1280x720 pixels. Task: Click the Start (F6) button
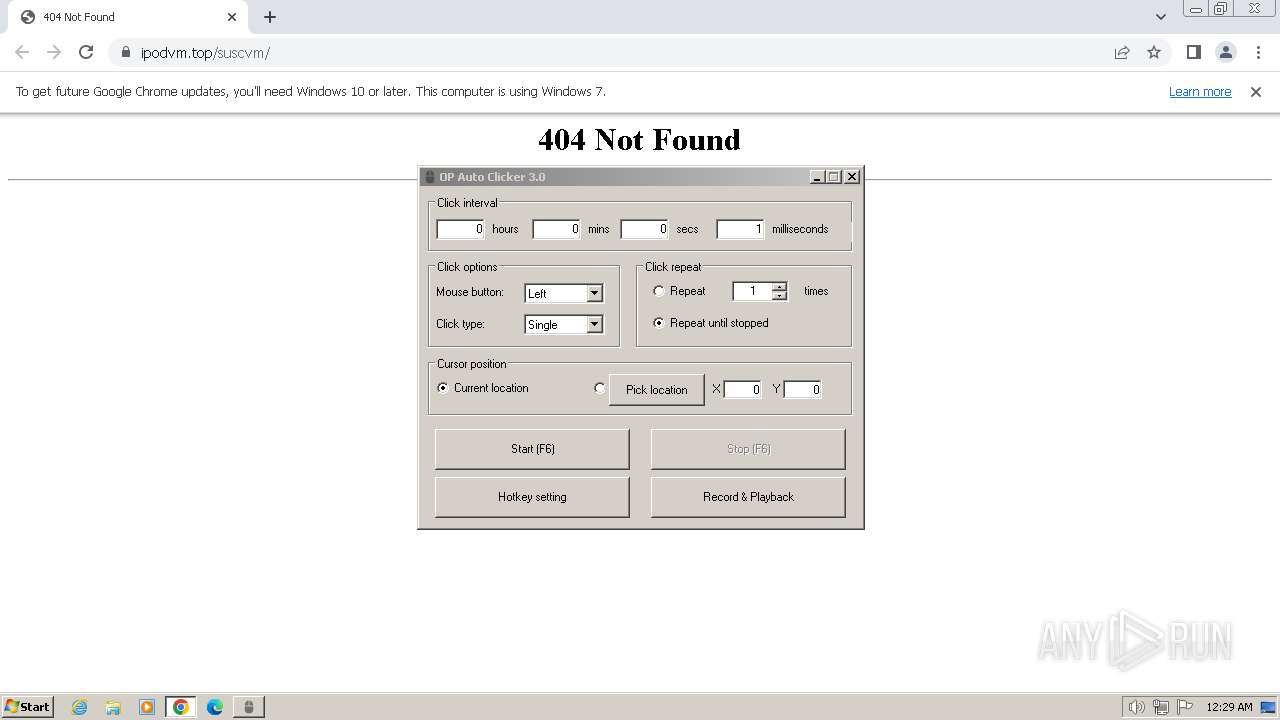[532, 449]
